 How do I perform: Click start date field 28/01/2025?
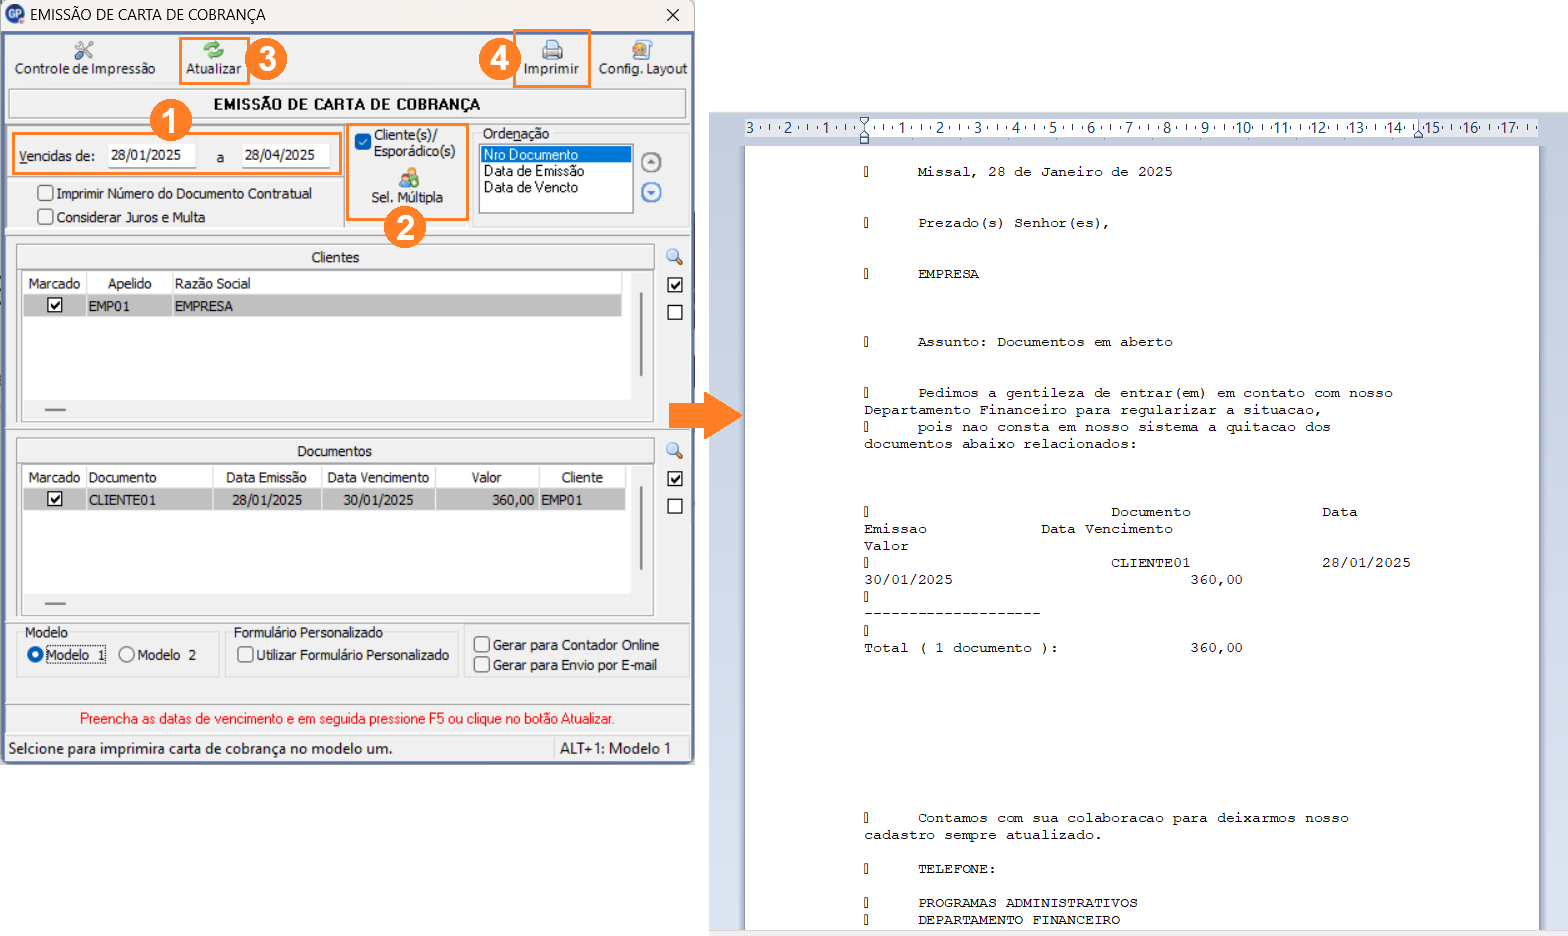click(x=152, y=155)
